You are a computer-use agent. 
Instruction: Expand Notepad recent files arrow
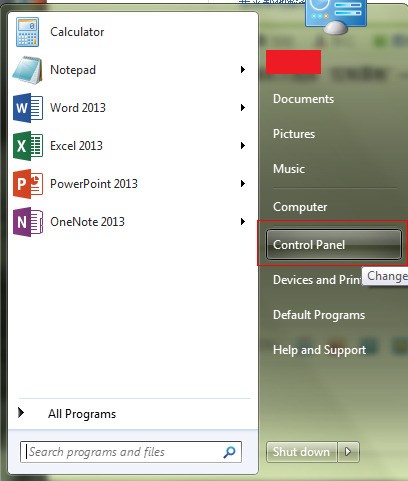[243, 70]
